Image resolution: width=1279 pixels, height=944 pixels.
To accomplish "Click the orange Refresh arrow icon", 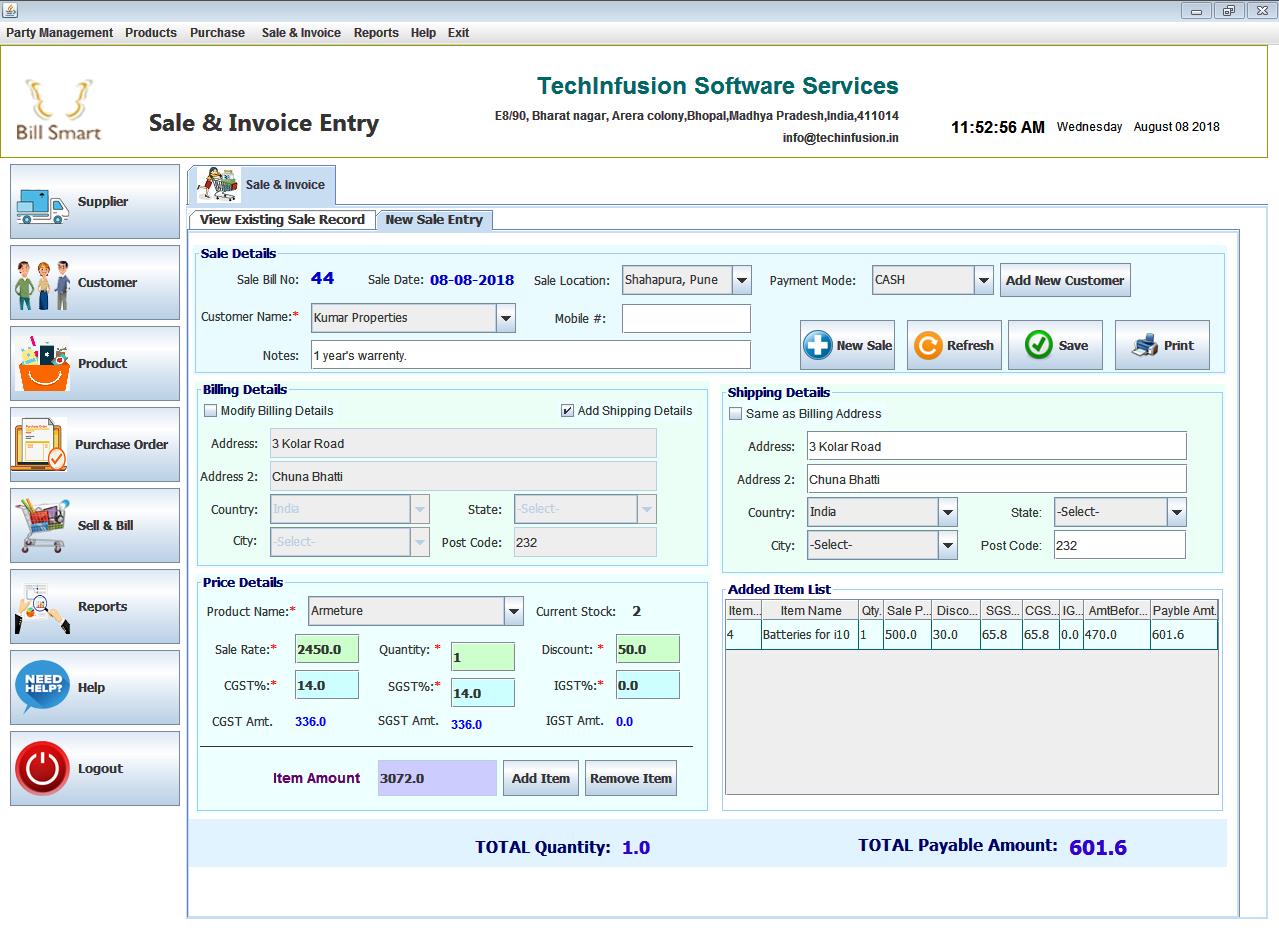I will tap(928, 345).
